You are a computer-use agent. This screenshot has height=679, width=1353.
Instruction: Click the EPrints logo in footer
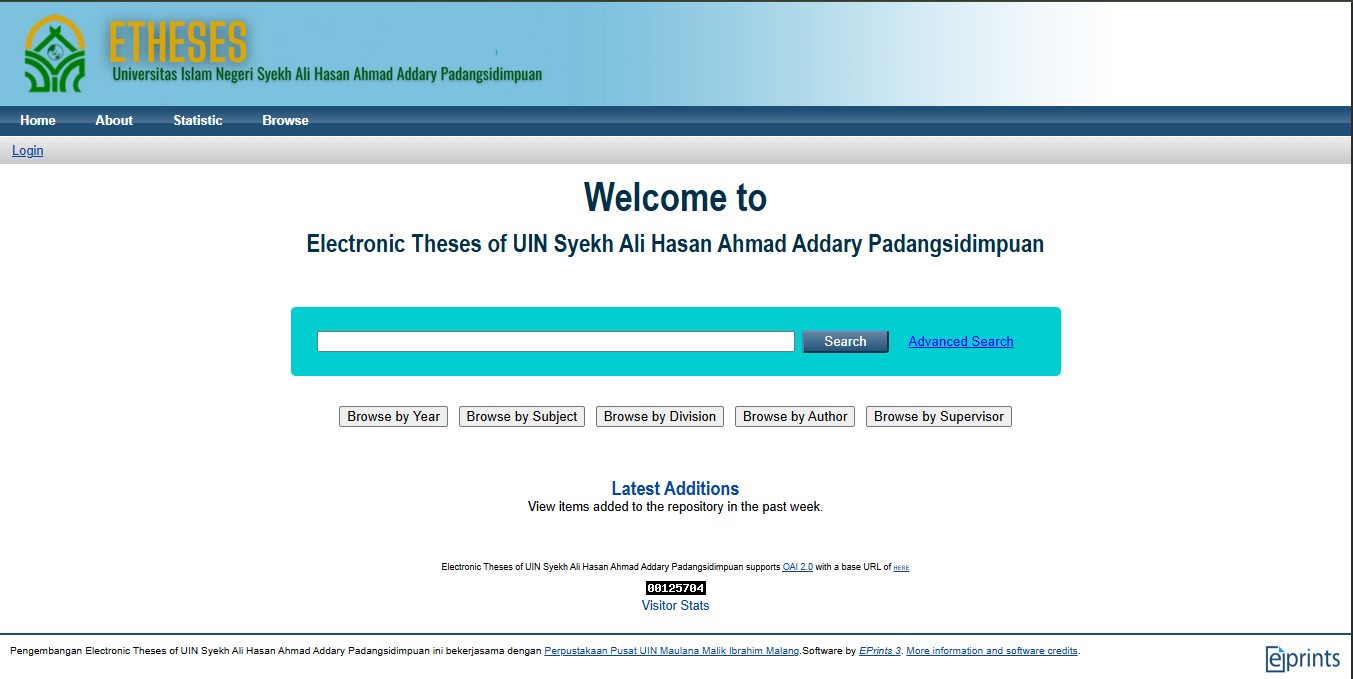[1303, 658]
